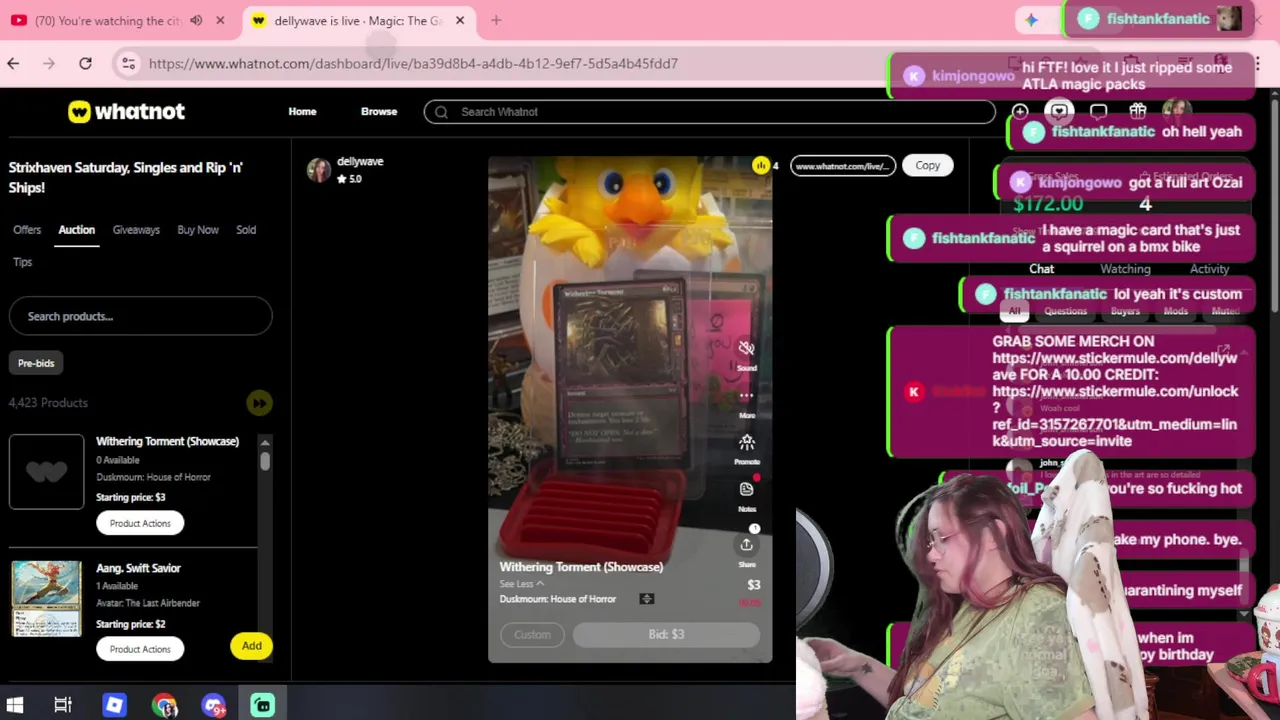
Task: Click the Custom bid button
Action: [x=532, y=635]
